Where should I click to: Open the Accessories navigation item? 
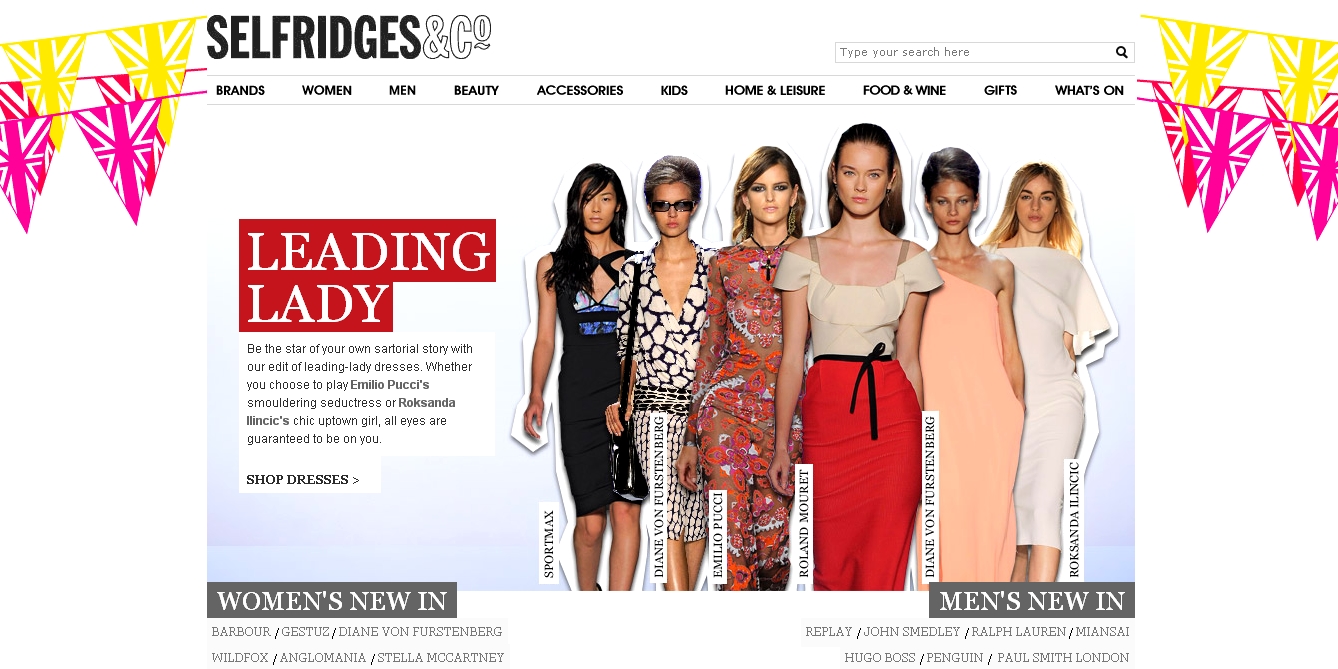(x=580, y=90)
